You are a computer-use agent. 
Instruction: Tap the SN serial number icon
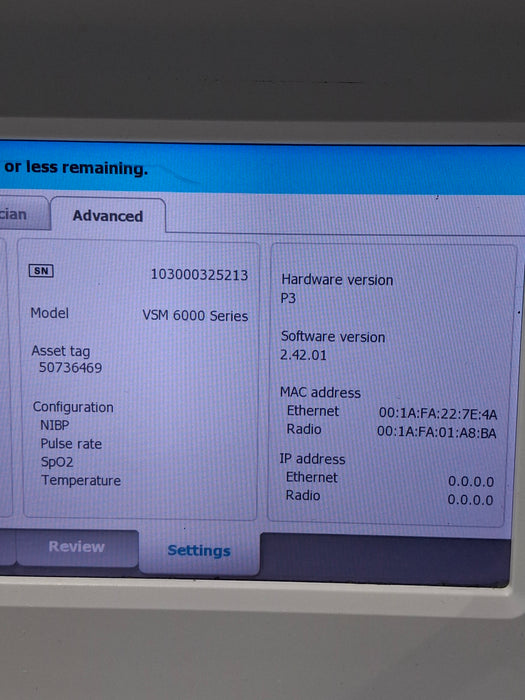coord(41,271)
